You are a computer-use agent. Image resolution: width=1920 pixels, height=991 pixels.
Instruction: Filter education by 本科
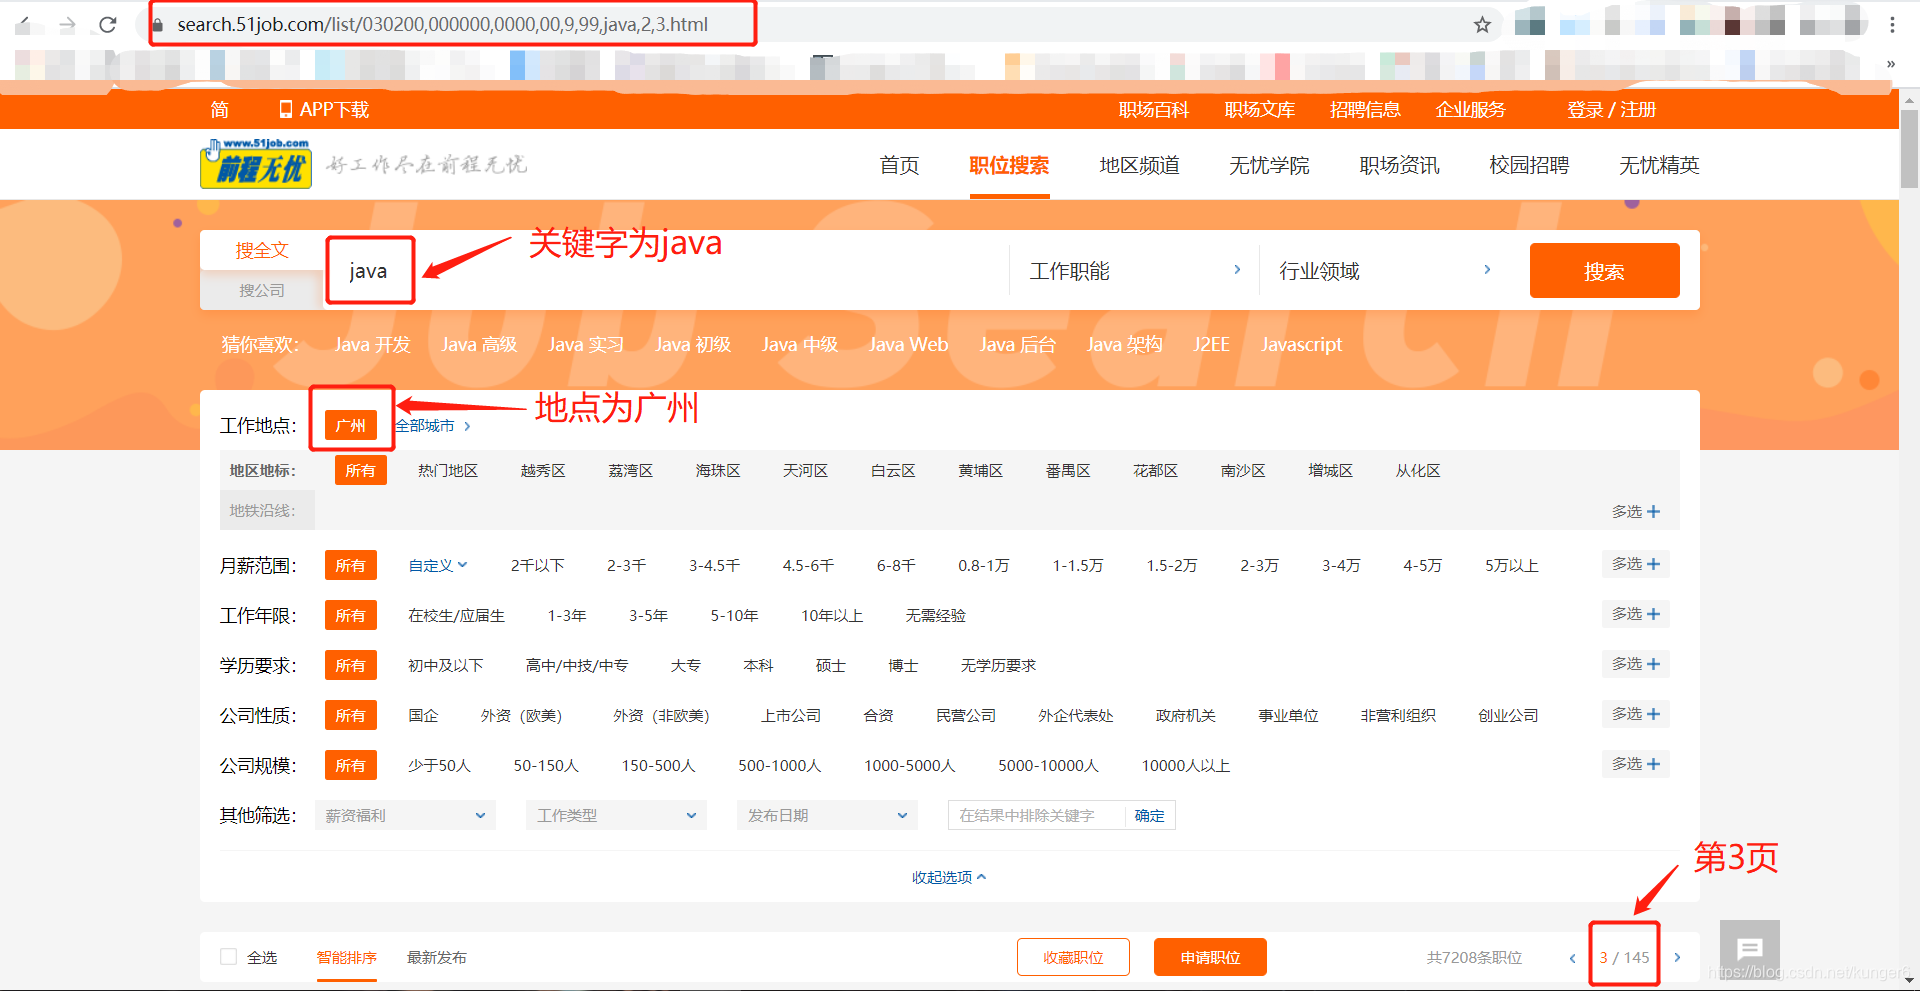click(758, 665)
